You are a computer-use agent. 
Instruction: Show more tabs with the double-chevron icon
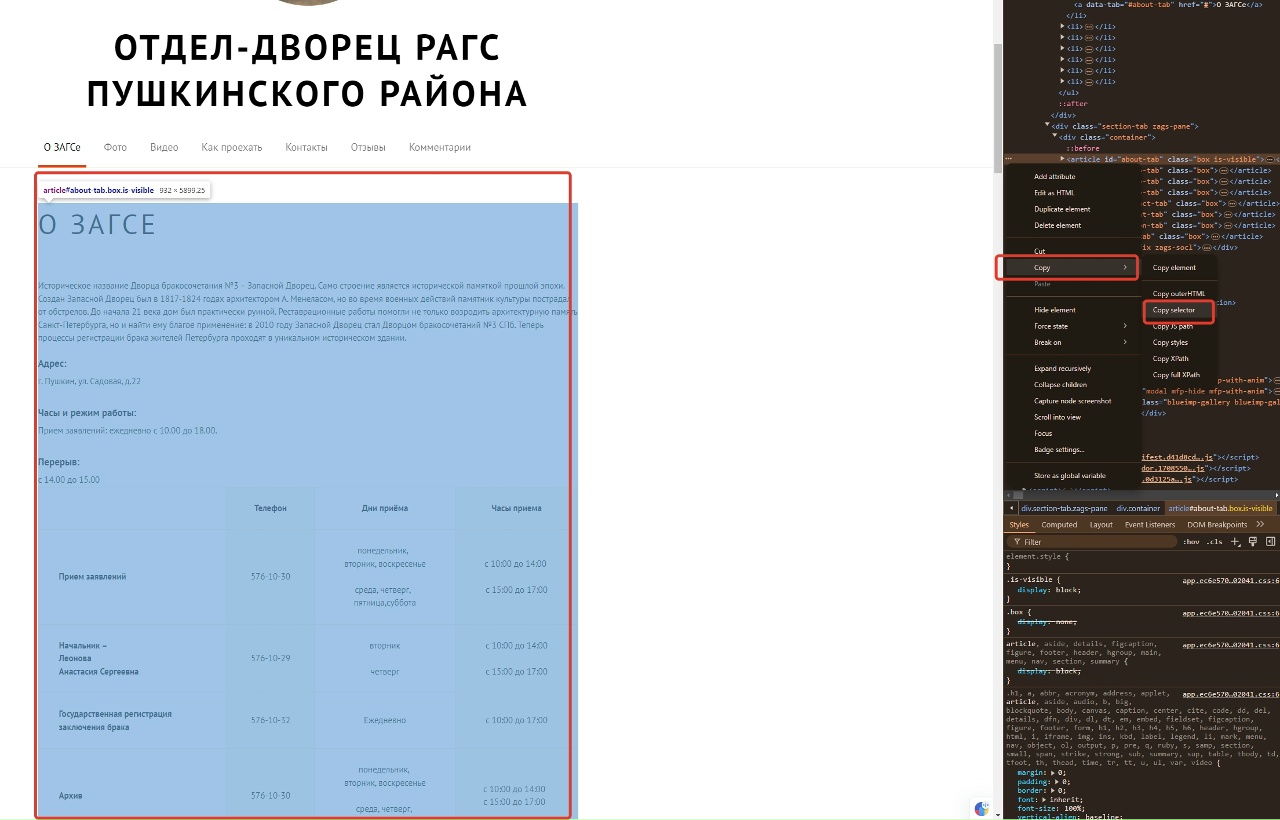tap(1260, 524)
